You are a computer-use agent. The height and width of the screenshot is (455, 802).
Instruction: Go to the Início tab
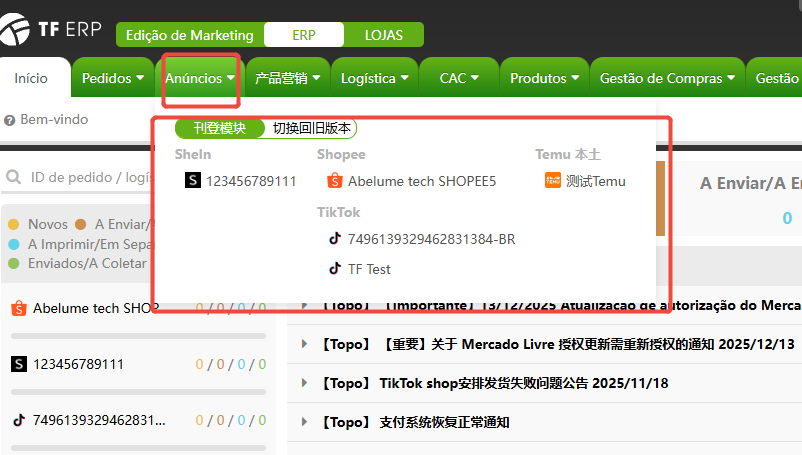pos(31,78)
